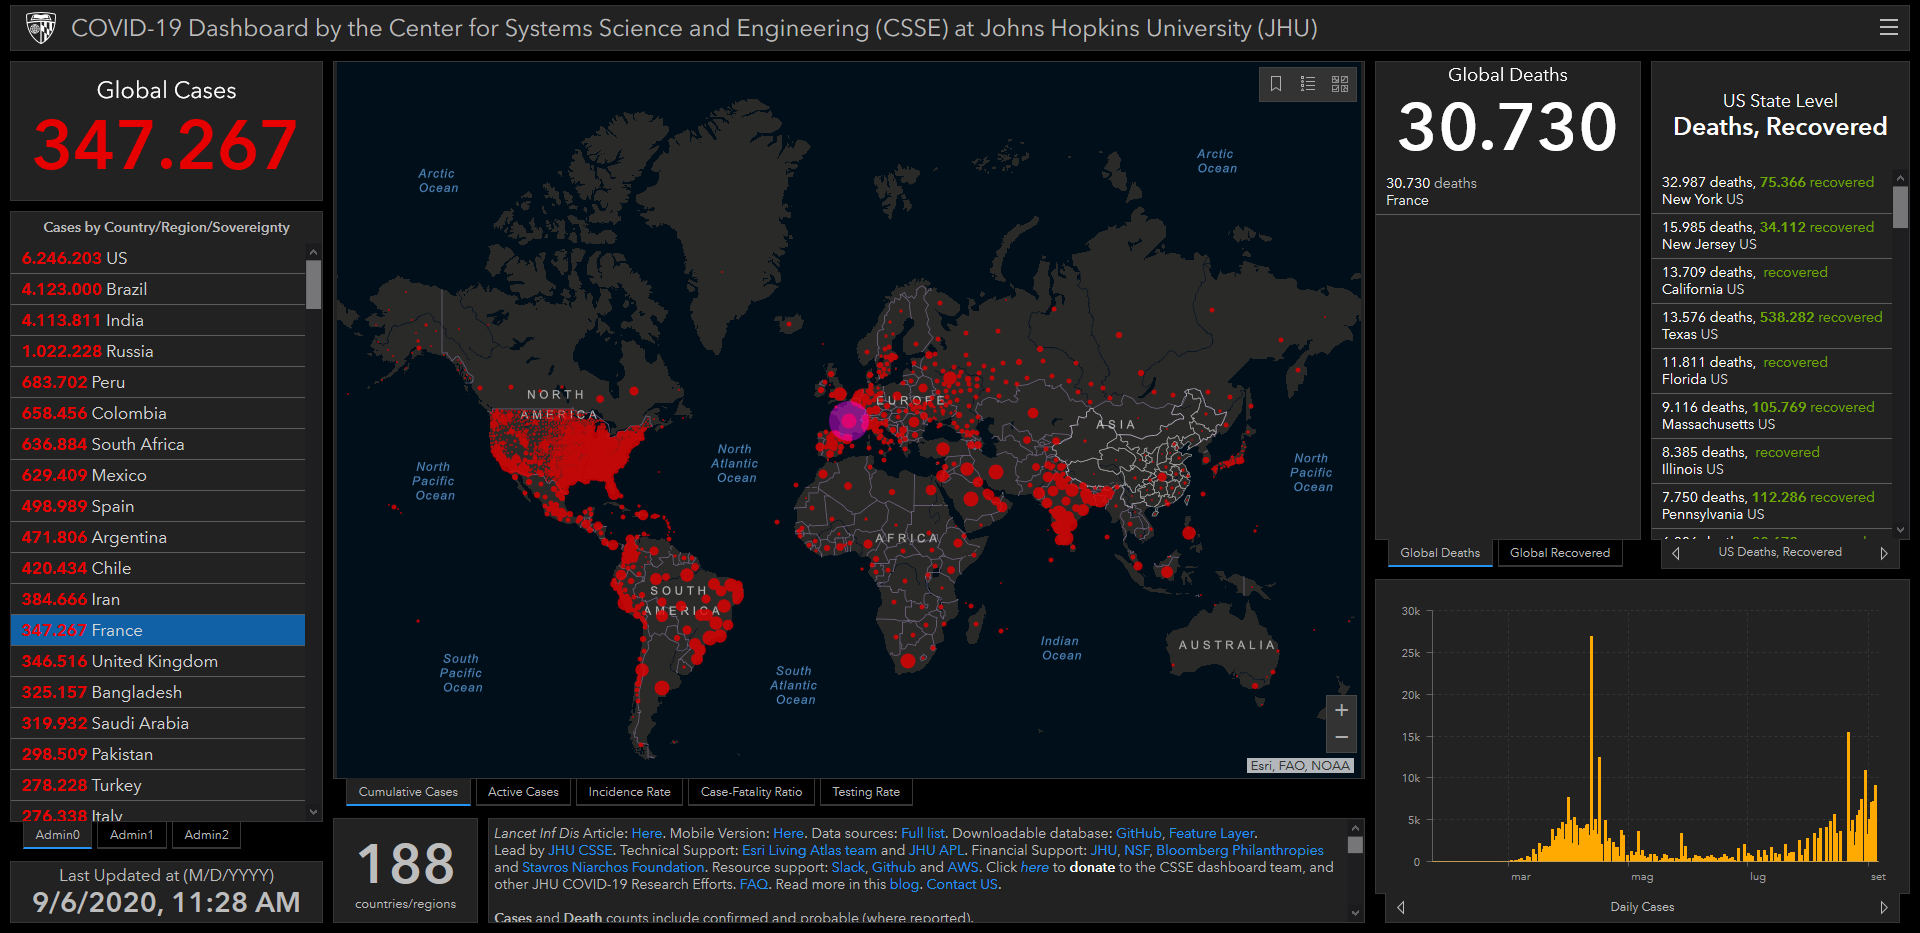Open the FAQ link
Screen dimensions: 1920x933
coord(754,884)
